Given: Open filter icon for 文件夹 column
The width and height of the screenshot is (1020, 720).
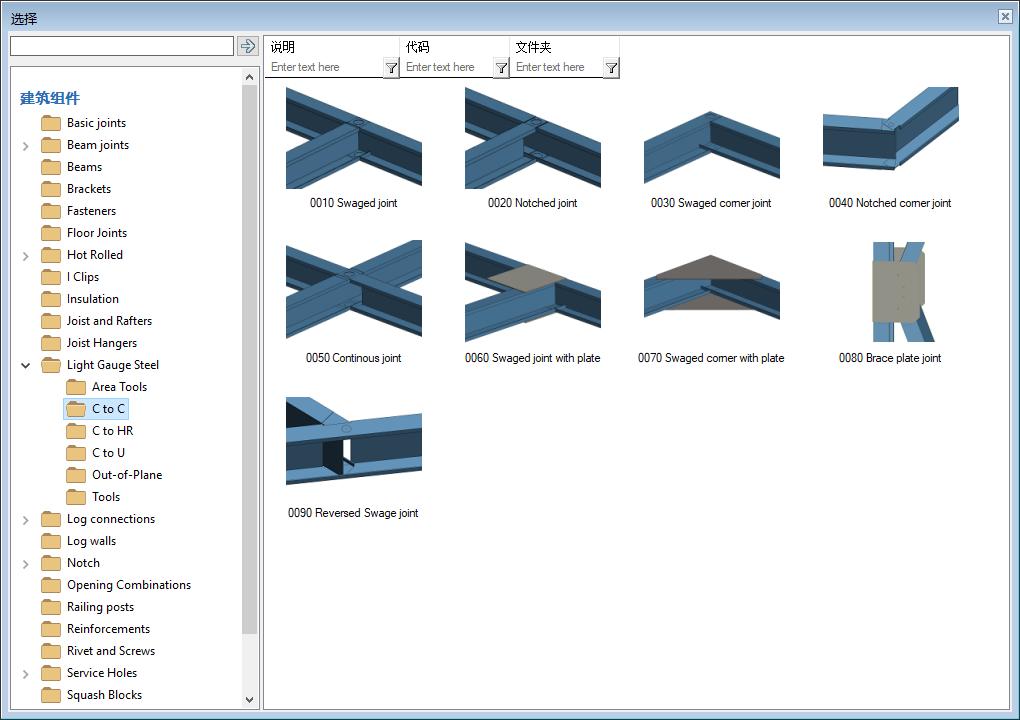Looking at the screenshot, I should click(611, 68).
